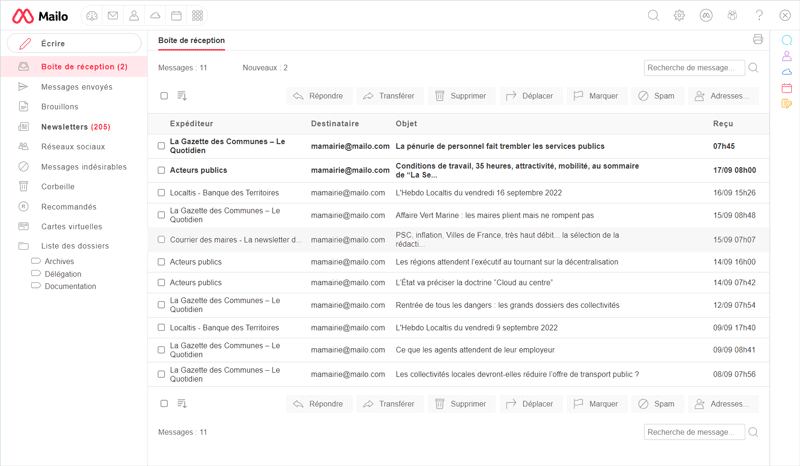Image resolution: width=800 pixels, height=466 pixels.
Task: Expand the Liste des dossiers folder list
Action: [74, 246]
